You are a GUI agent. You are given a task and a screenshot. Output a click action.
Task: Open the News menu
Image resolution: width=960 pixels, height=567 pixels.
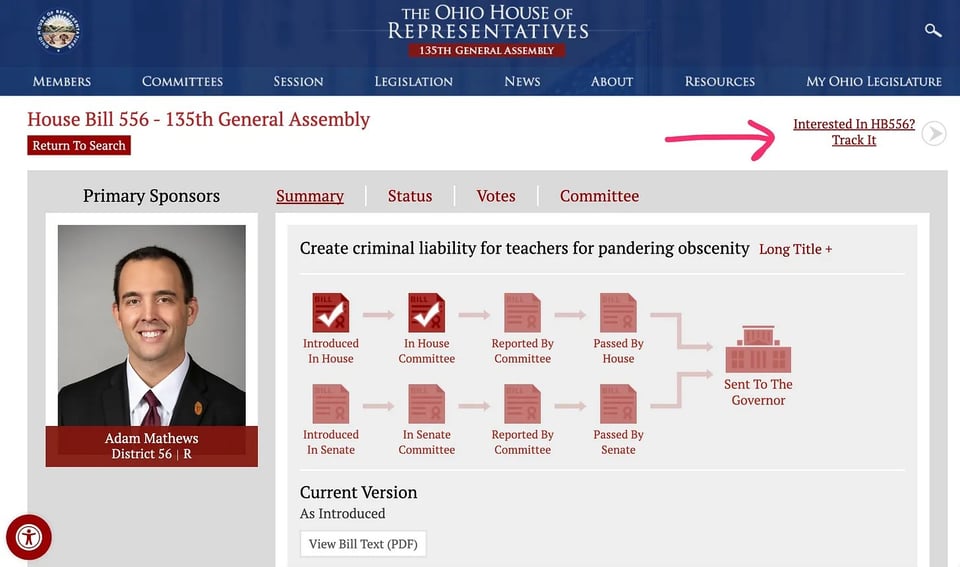[522, 81]
